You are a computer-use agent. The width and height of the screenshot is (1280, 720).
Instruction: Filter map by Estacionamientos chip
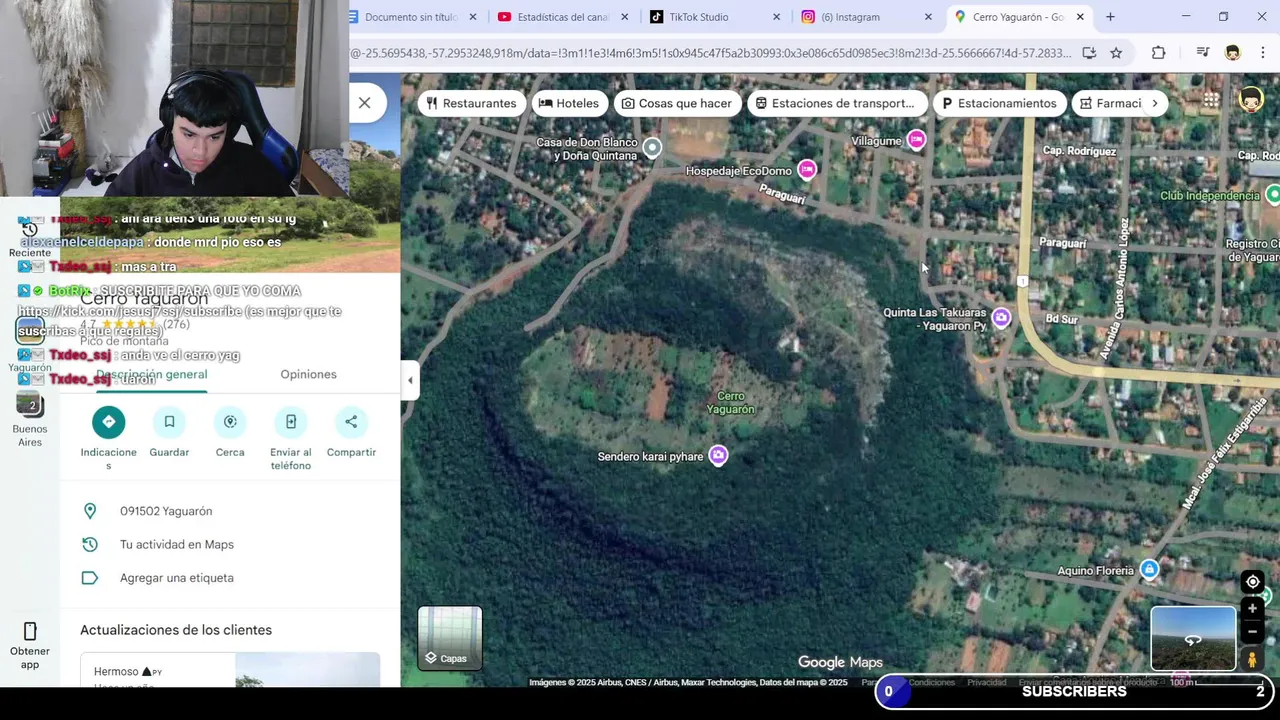coord(999,103)
